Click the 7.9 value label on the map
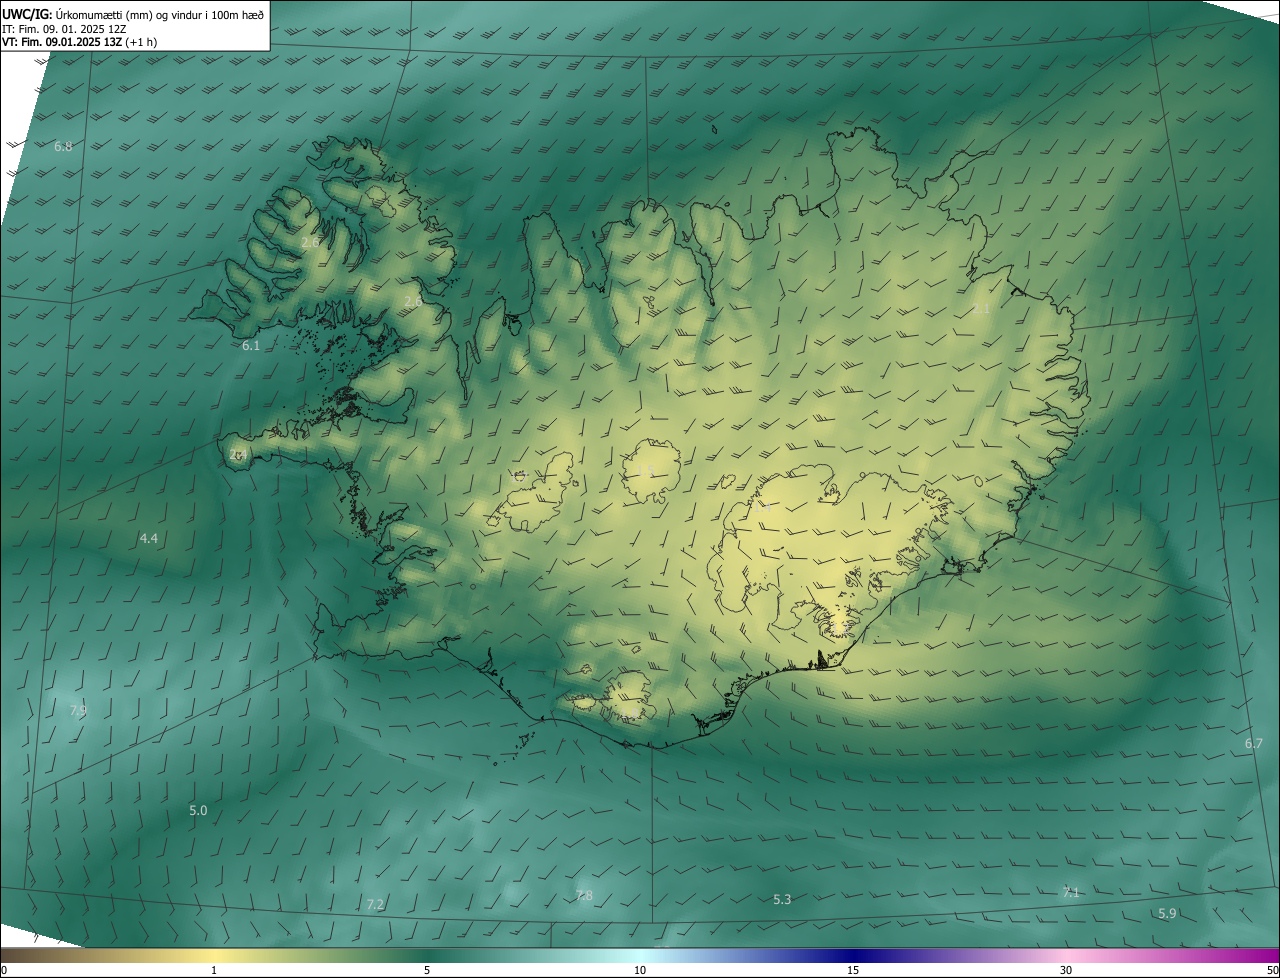This screenshot has height=978, width=1280. (78, 711)
